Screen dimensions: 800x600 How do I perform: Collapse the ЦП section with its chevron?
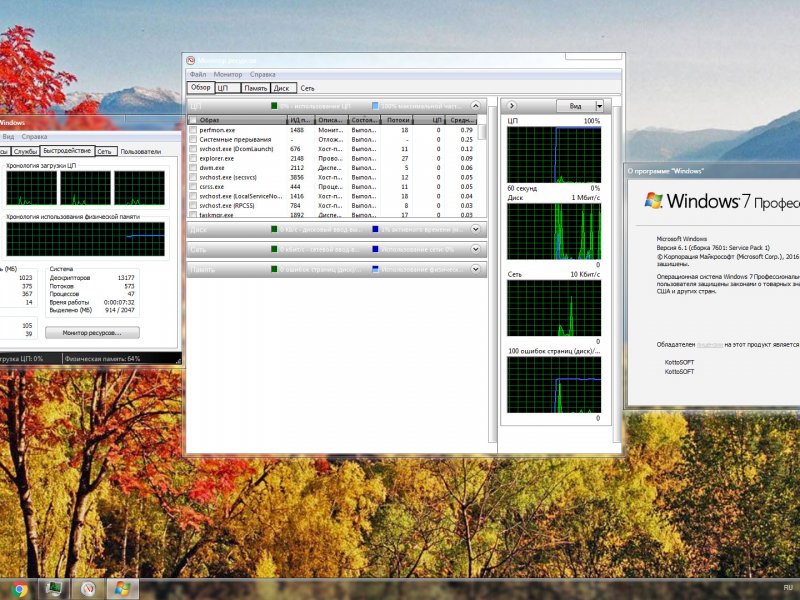click(476, 106)
